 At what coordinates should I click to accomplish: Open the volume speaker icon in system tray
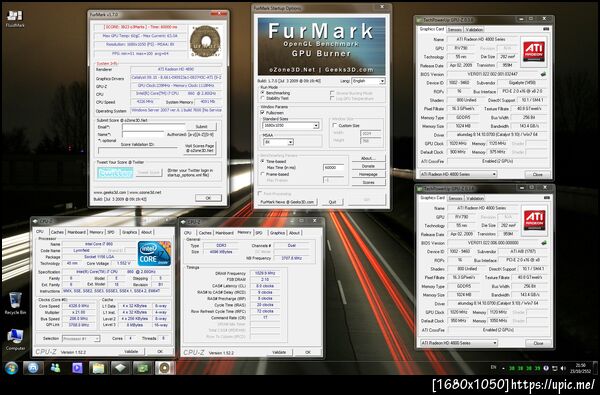click(563, 368)
